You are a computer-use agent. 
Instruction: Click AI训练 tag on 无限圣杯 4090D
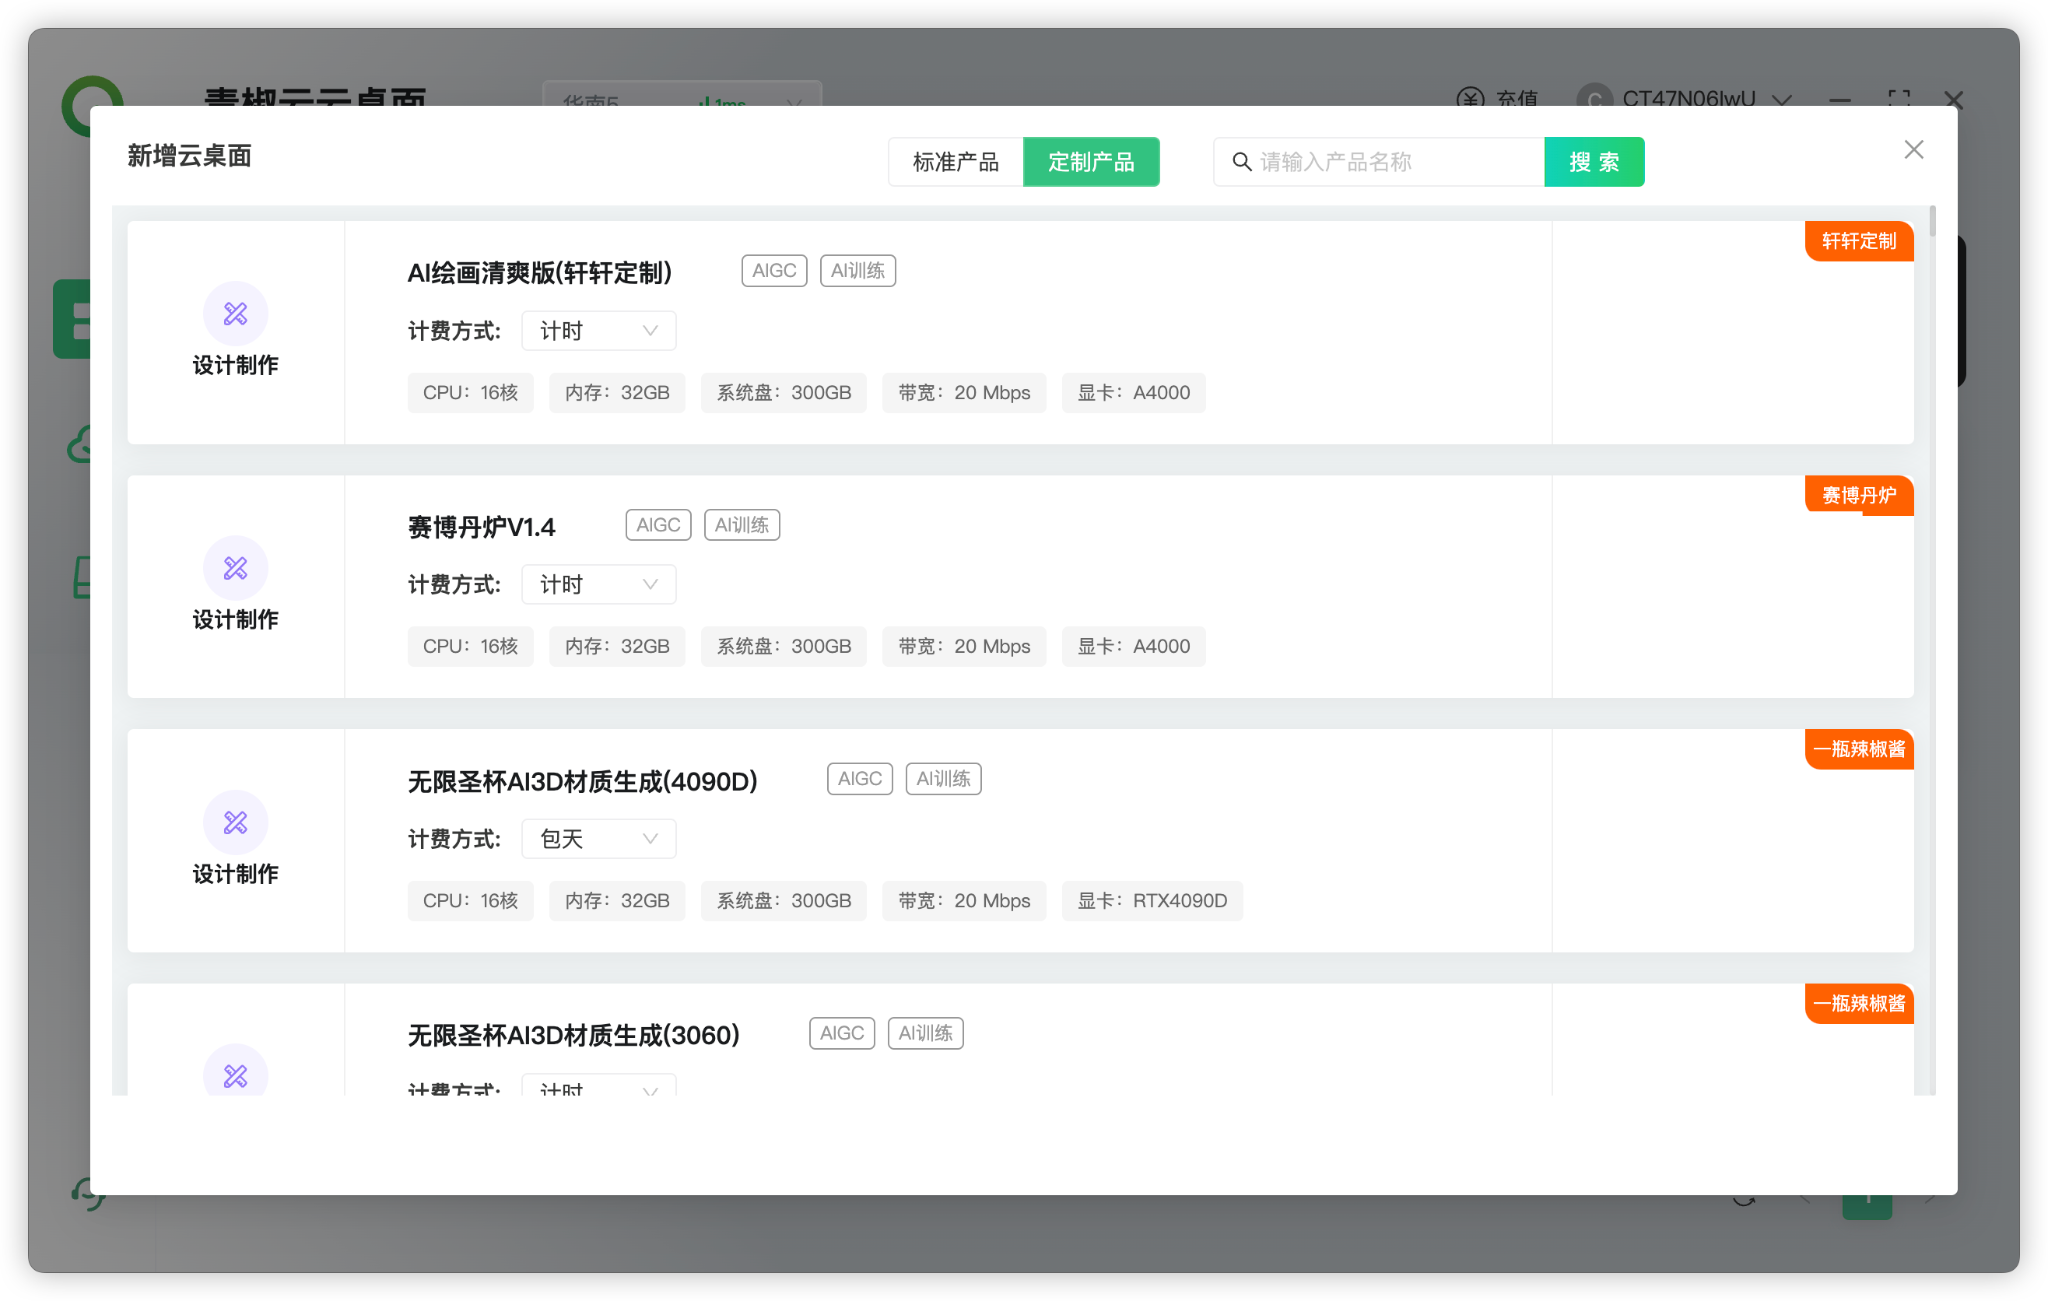(944, 779)
